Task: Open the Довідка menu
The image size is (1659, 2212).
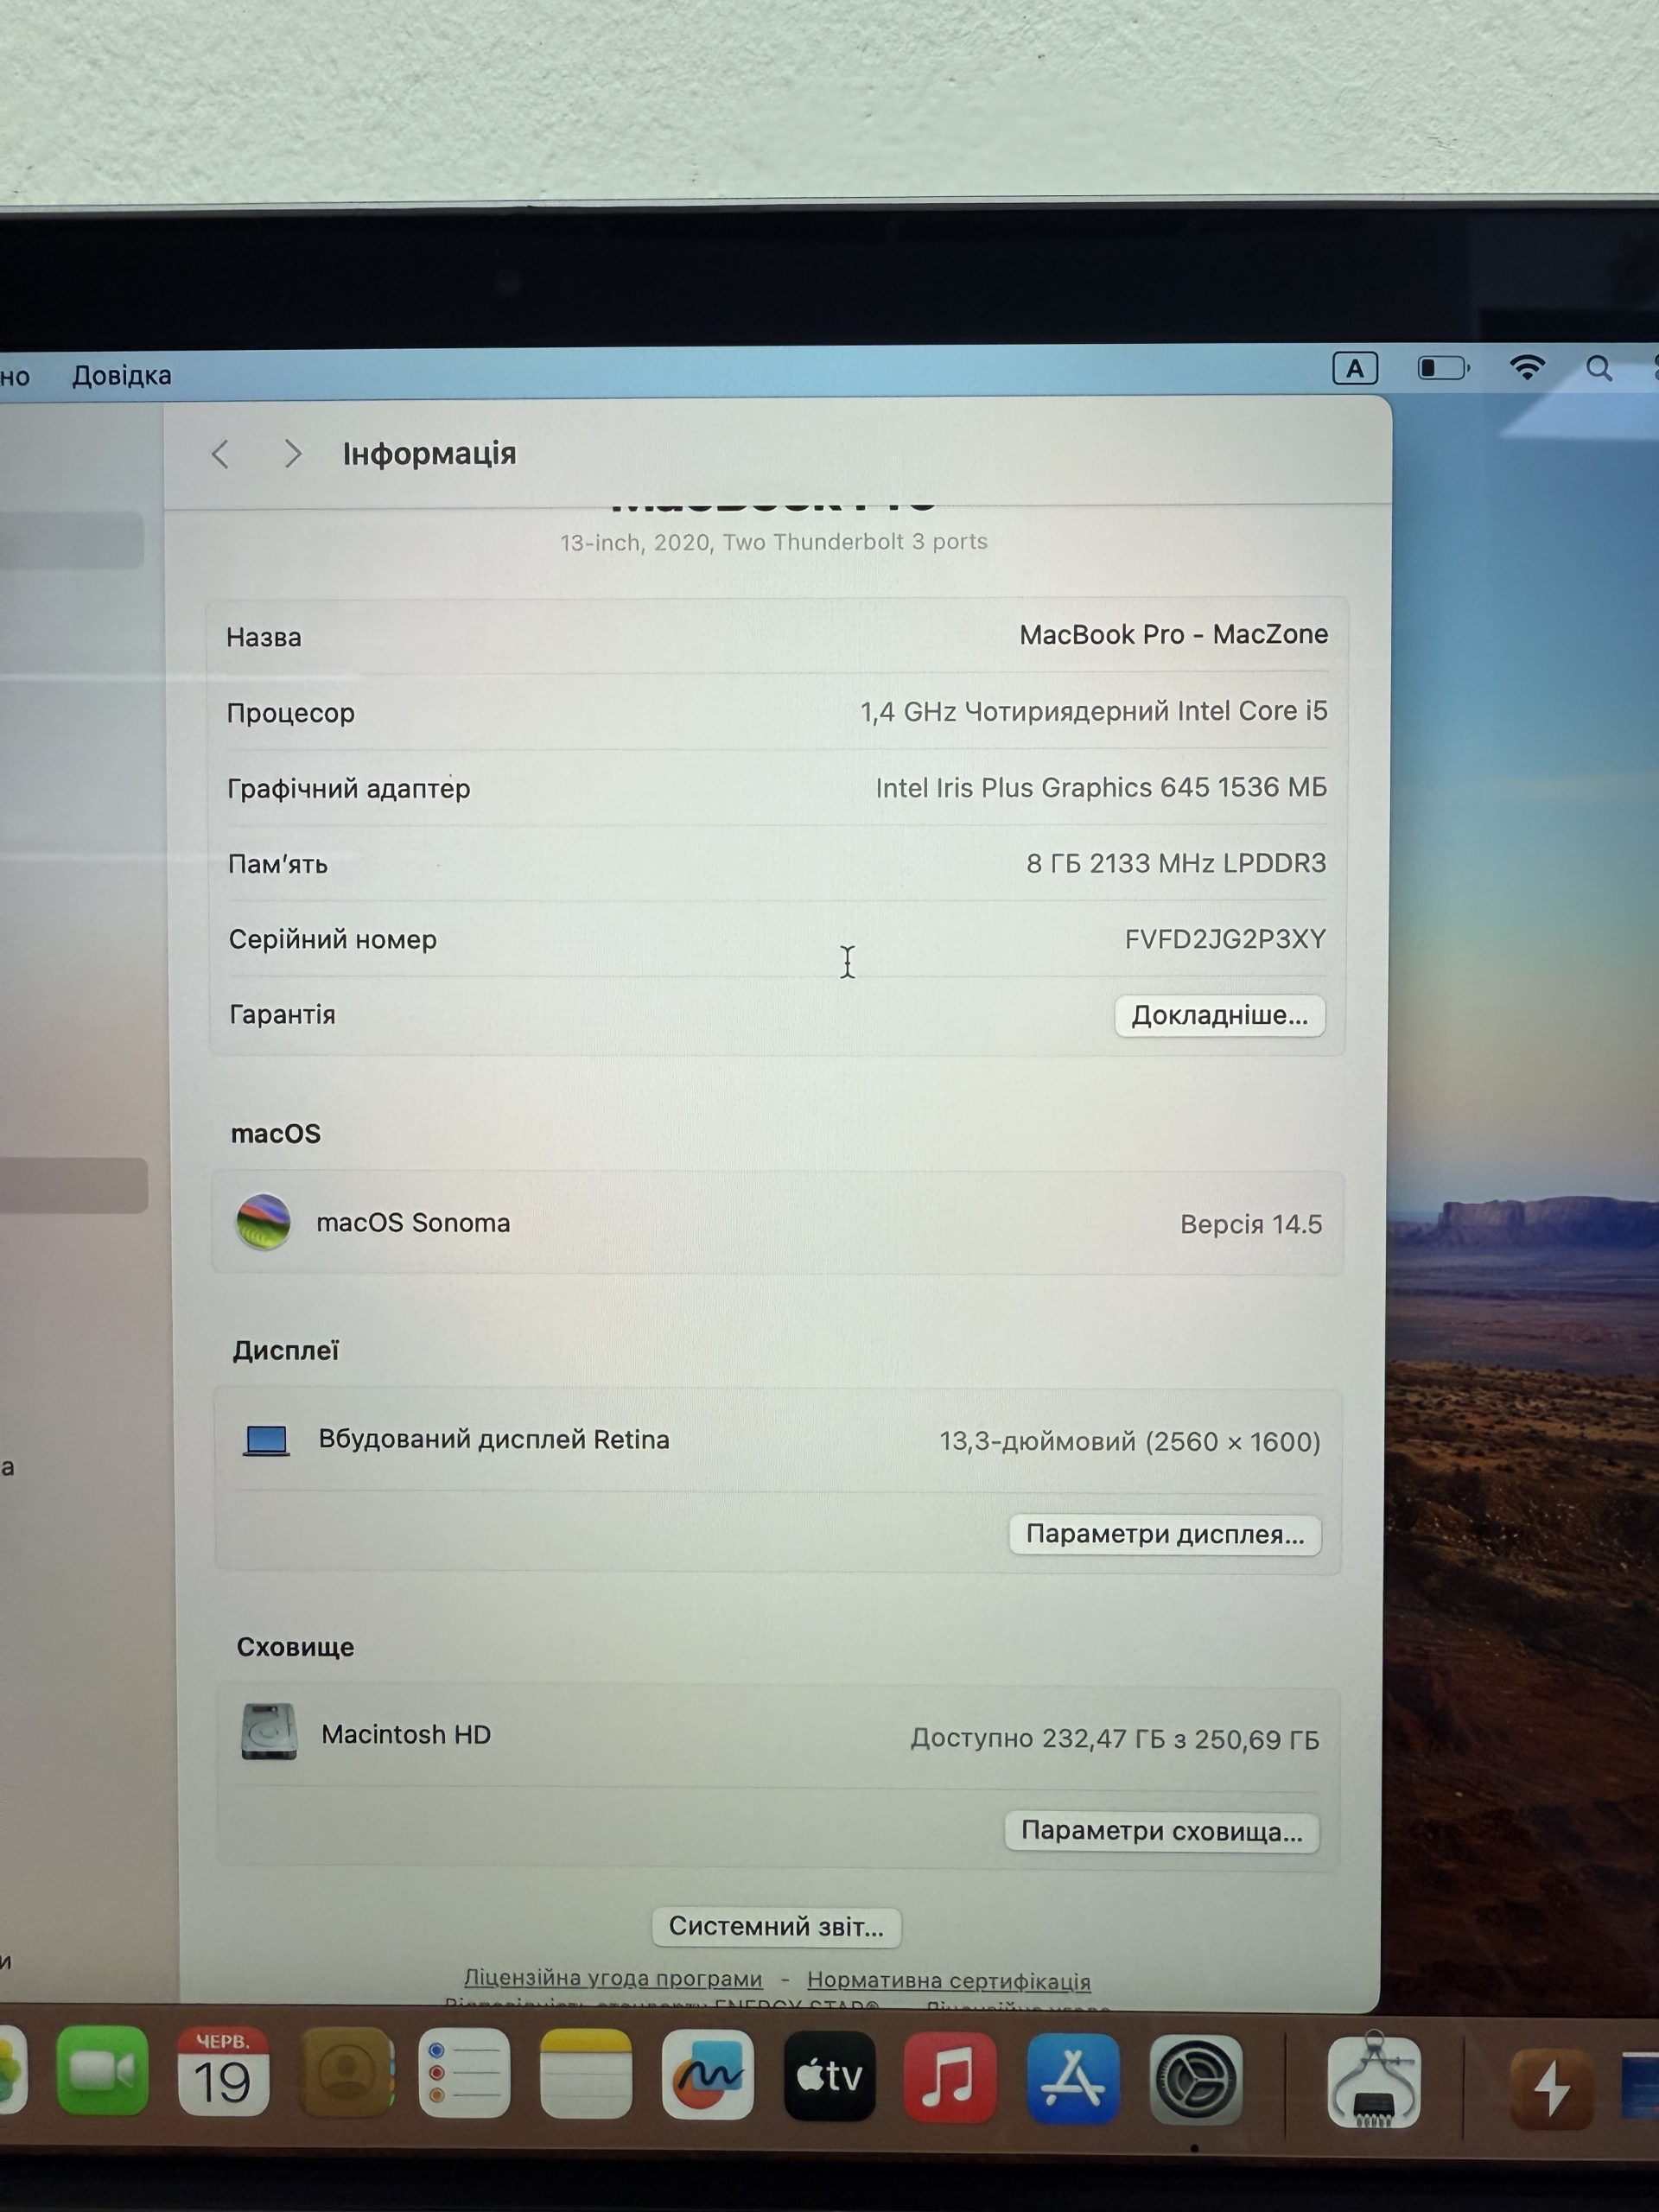Action: coord(122,375)
